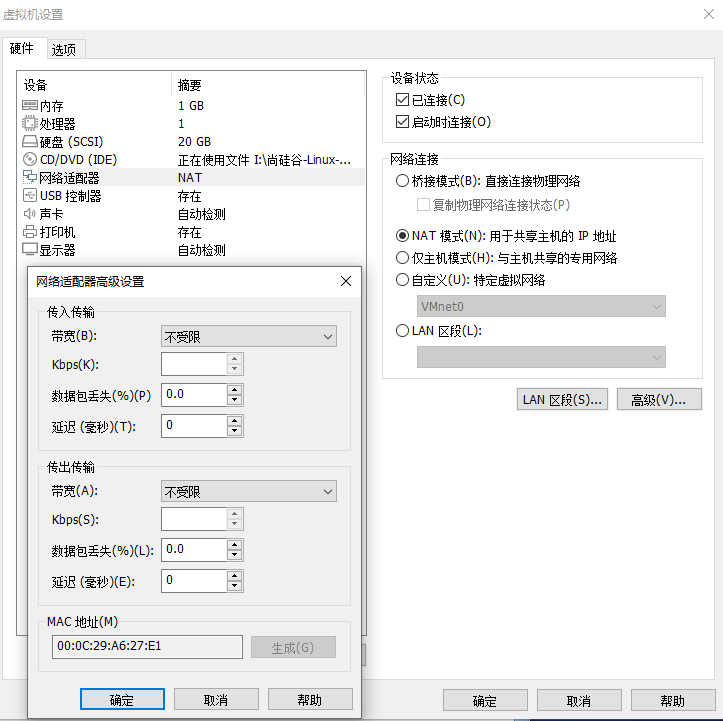Image resolution: width=723 pixels, height=721 pixels.
Task: Click the processor (处理器) chip icon
Action: (x=30, y=123)
